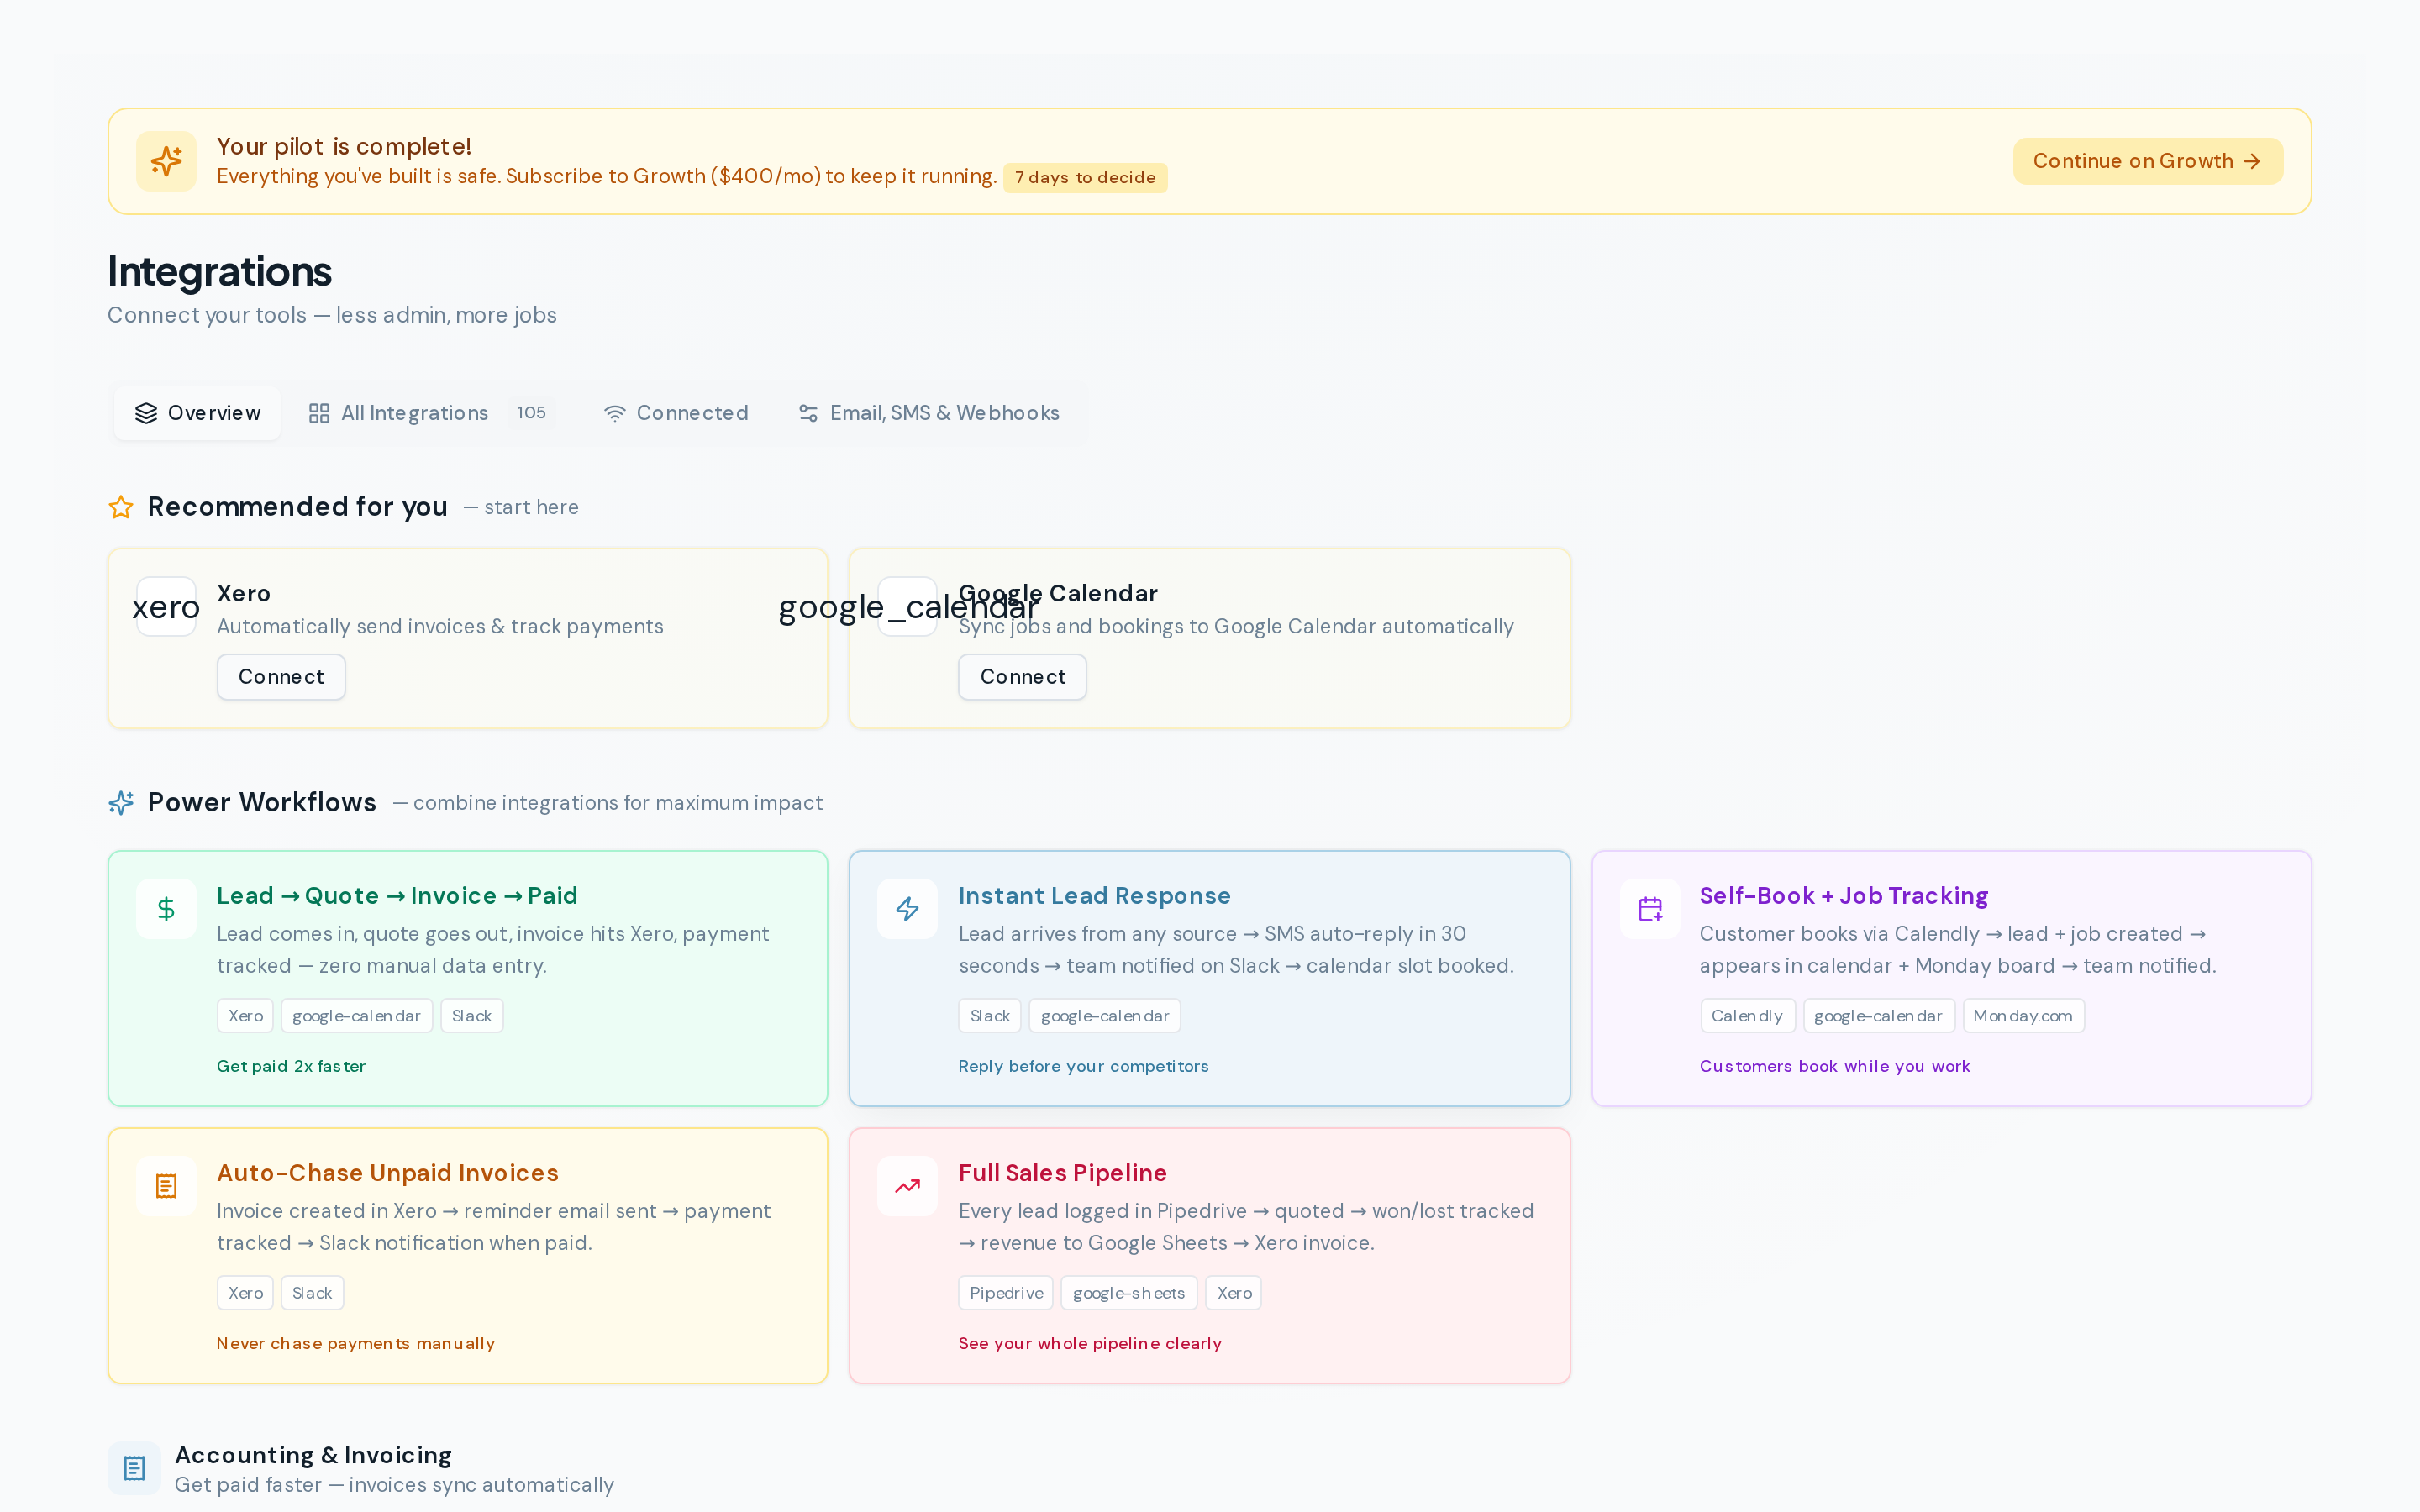
Task: Click Never chase payments manually text
Action: click(356, 1343)
